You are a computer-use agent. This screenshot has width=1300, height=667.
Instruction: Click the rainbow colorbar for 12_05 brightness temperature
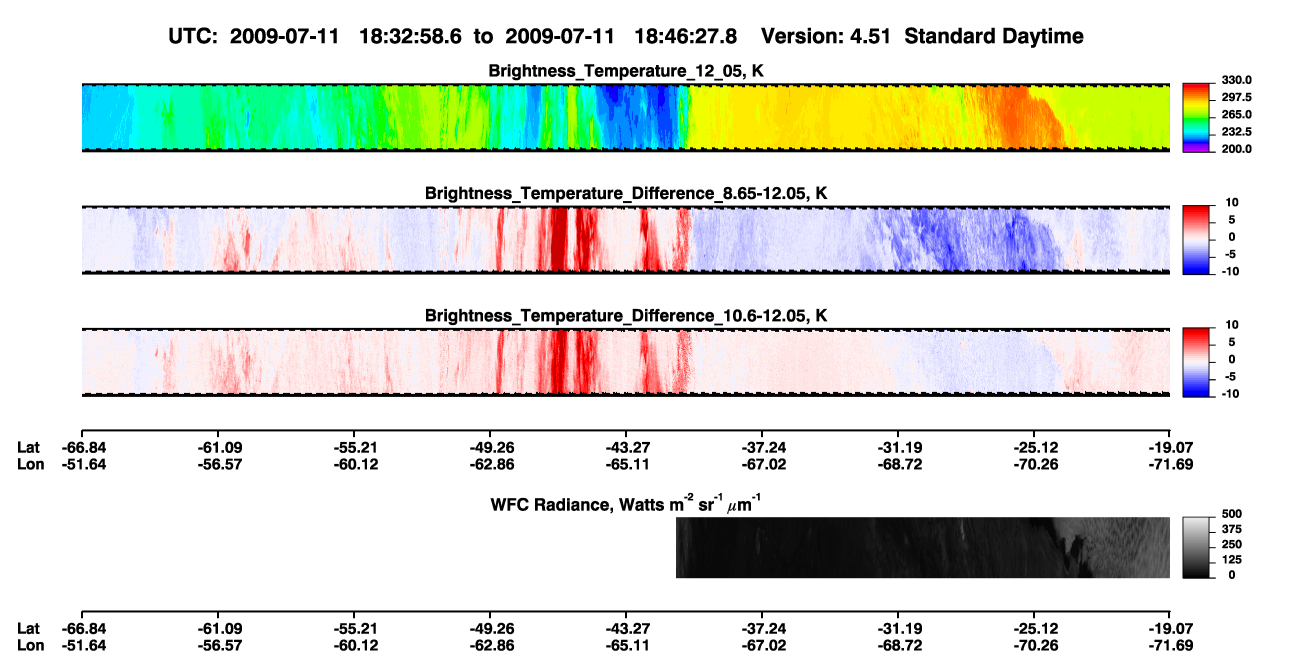(1196, 117)
